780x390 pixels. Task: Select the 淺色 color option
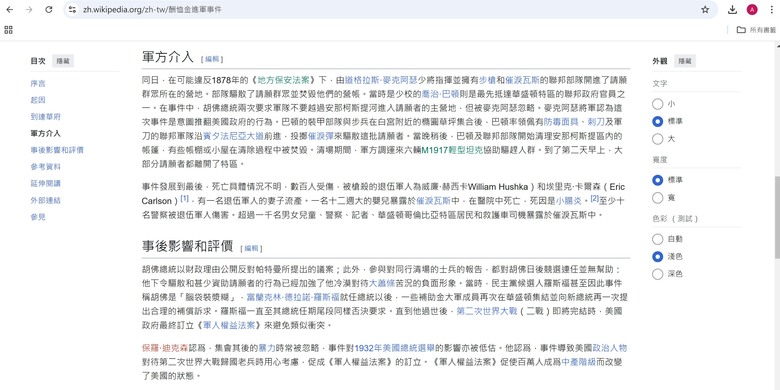pyautogui.click(x=658, y=257)
